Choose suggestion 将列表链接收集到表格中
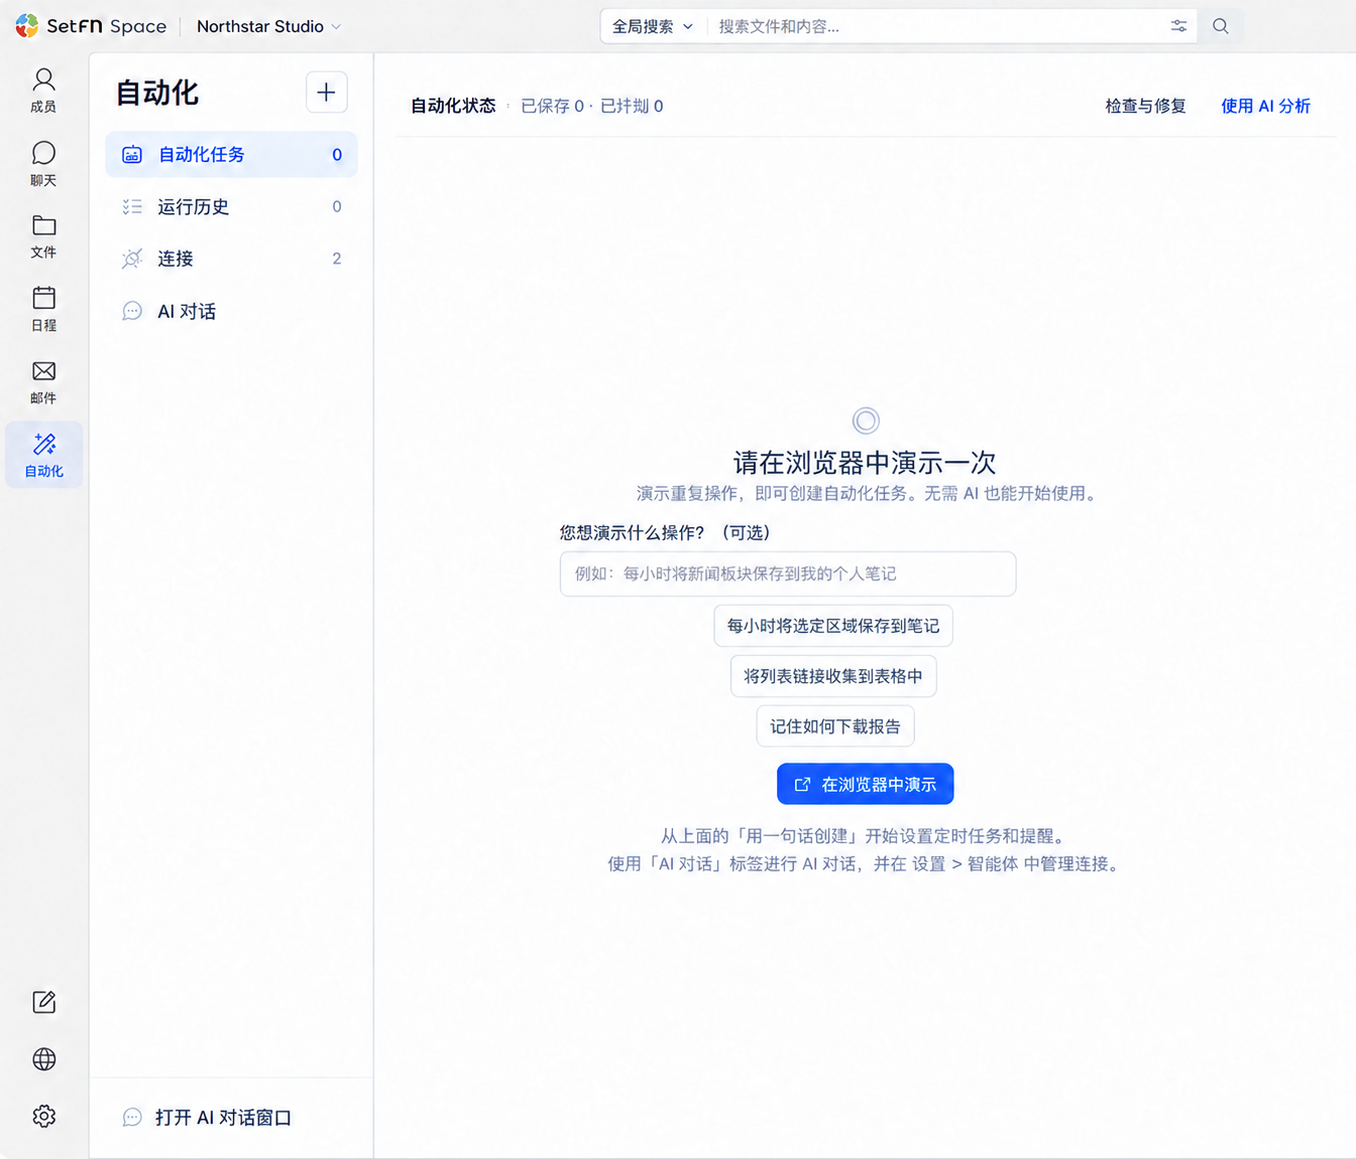This screenshot has width=1356, height=1159. (x=833, y=676)
